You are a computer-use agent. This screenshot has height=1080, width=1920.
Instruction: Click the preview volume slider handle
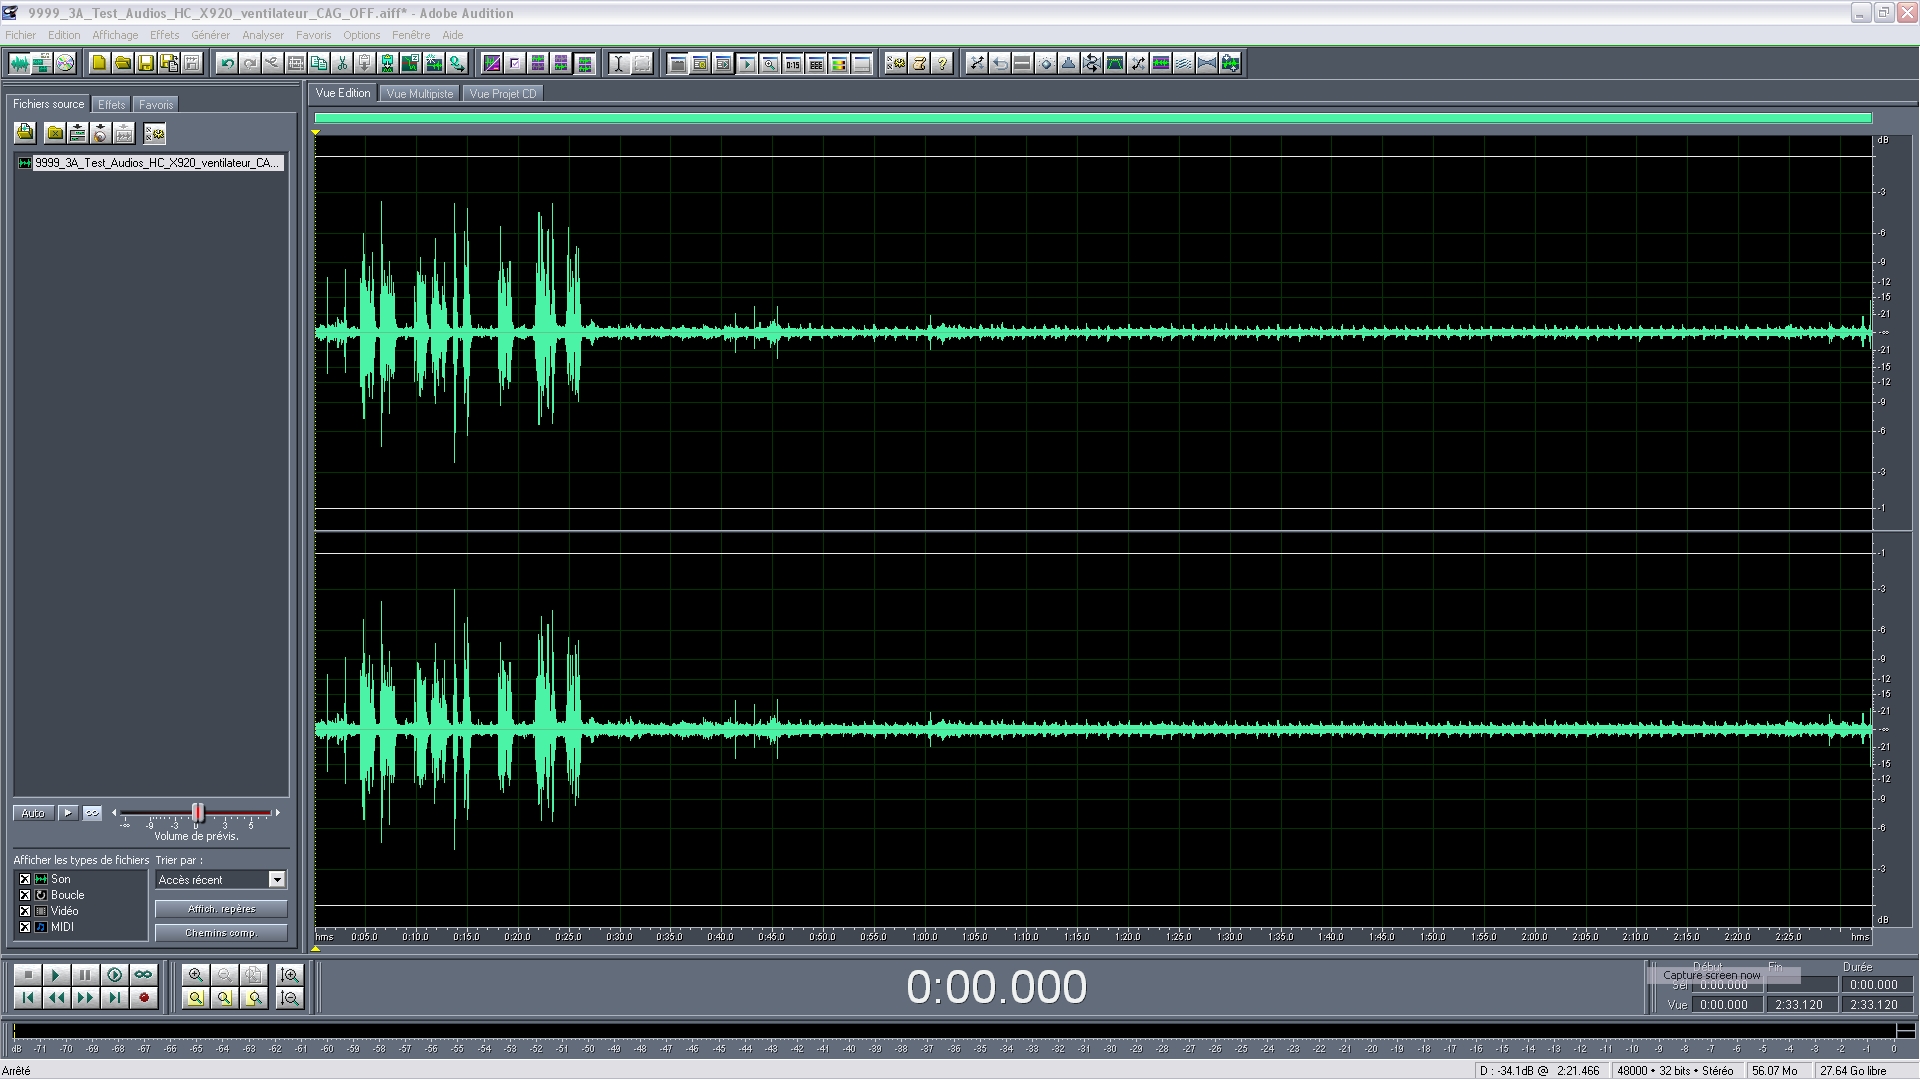pyautogui.click(x=198, y=813)
